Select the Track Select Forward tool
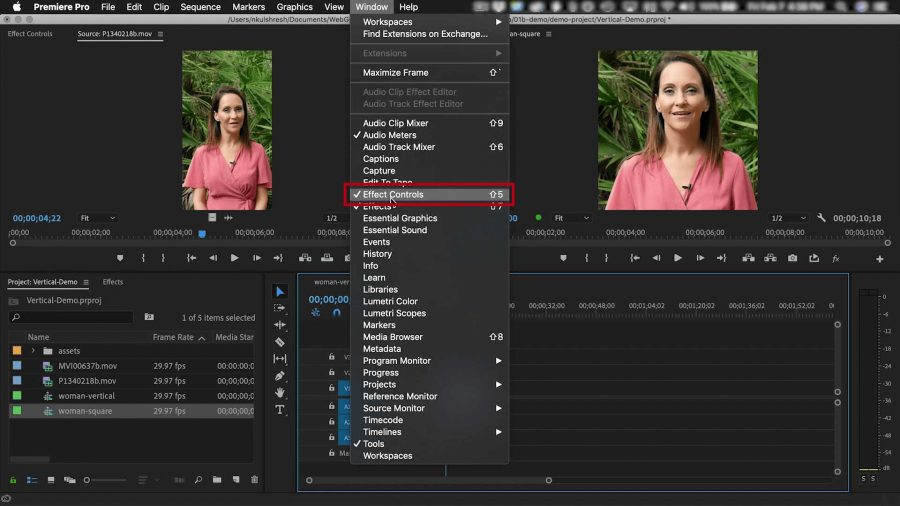 280,308
